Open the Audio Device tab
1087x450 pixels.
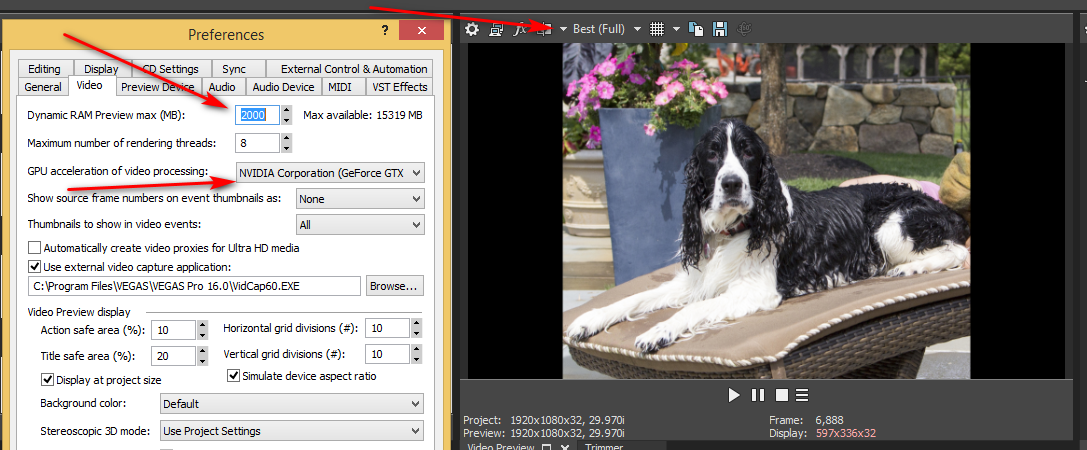pyautogui.click(x=284, y=87)
